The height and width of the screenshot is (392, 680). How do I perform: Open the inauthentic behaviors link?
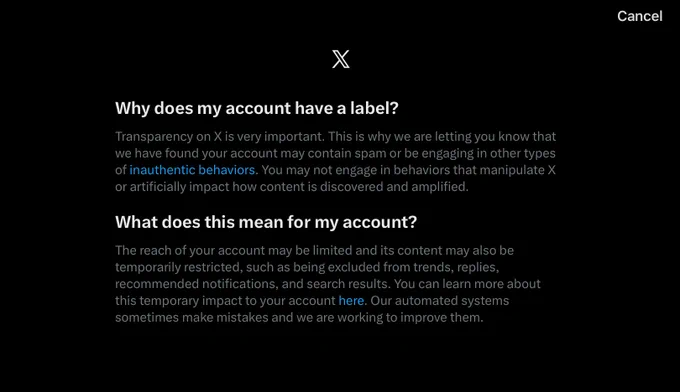point(192,170)
